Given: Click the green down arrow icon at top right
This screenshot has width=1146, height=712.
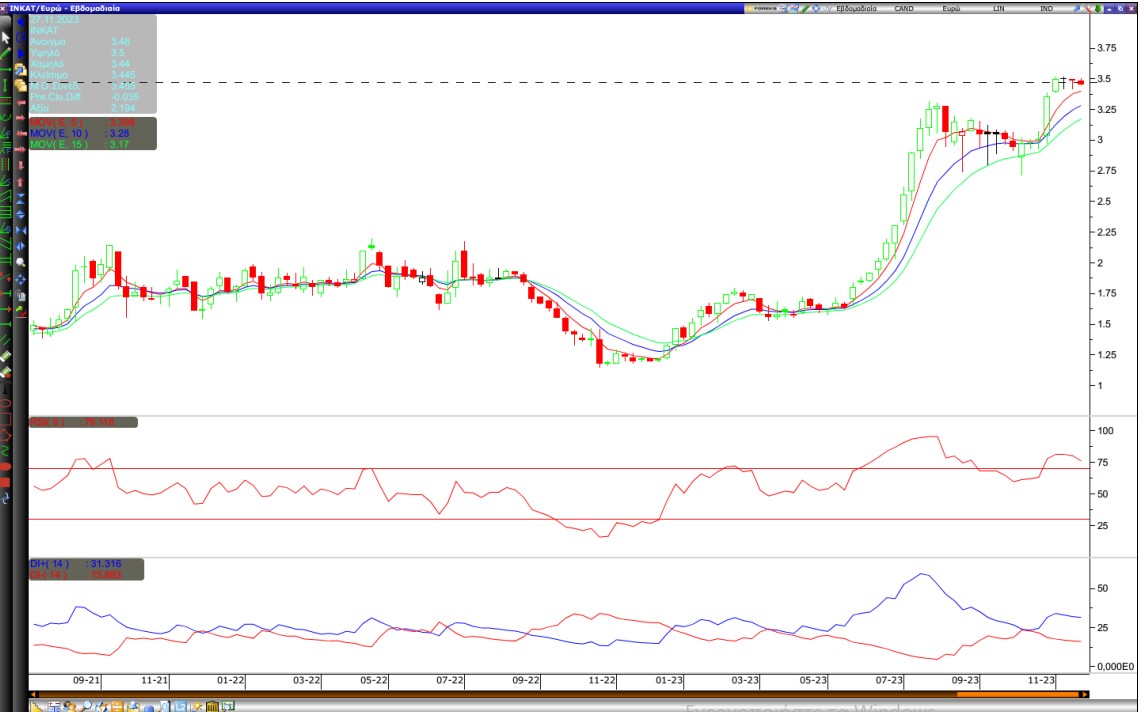Looking at the screenshot, I should click(1096, 8).
